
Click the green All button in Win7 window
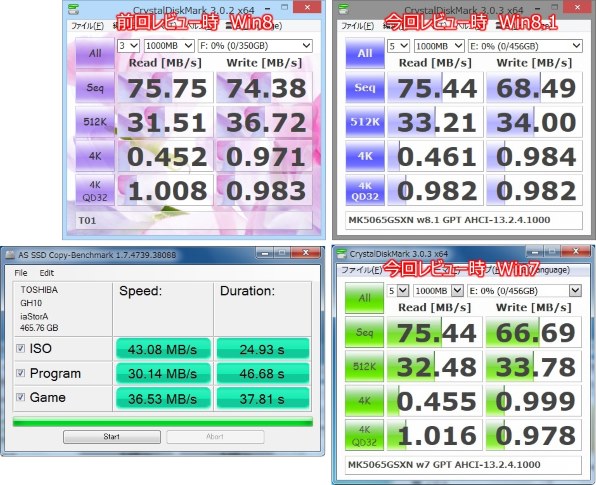(x=364, y=298)
